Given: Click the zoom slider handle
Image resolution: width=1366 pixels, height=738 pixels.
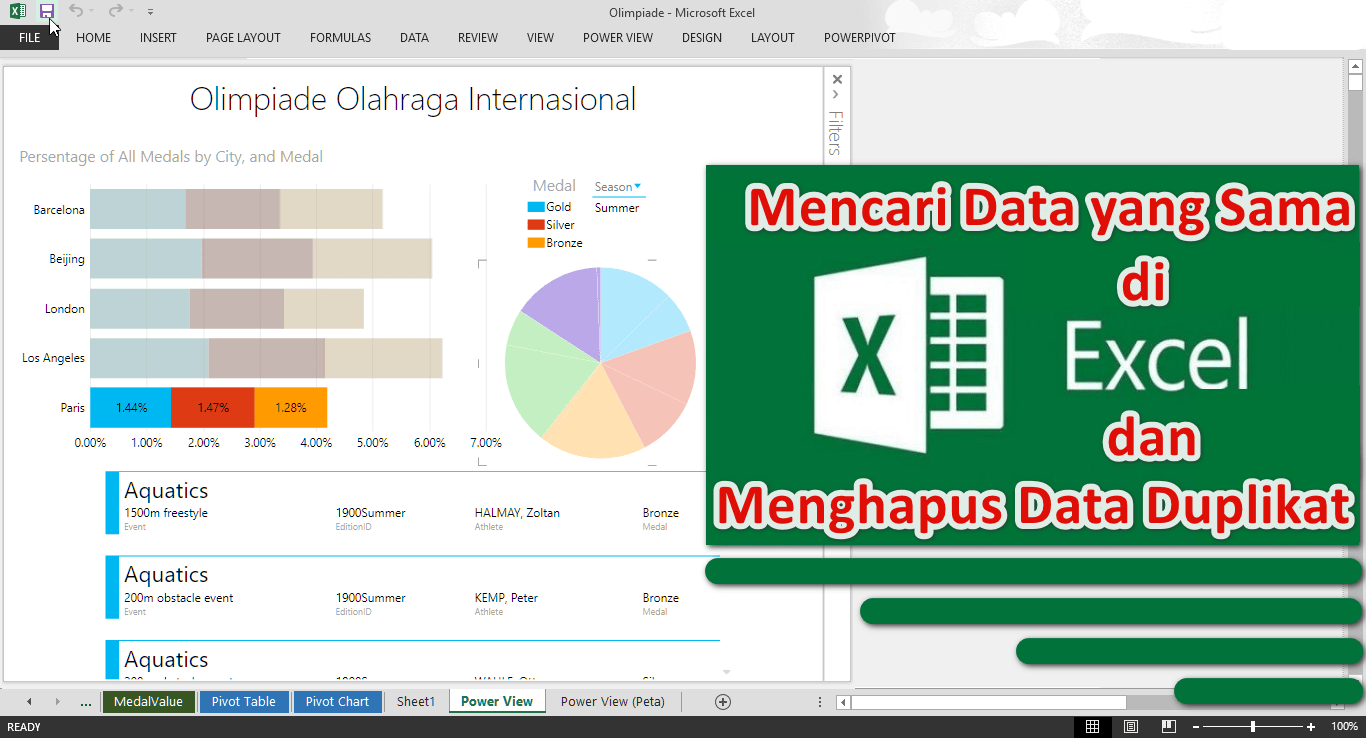Looking at the screenshot, I should click(1253, 727).
